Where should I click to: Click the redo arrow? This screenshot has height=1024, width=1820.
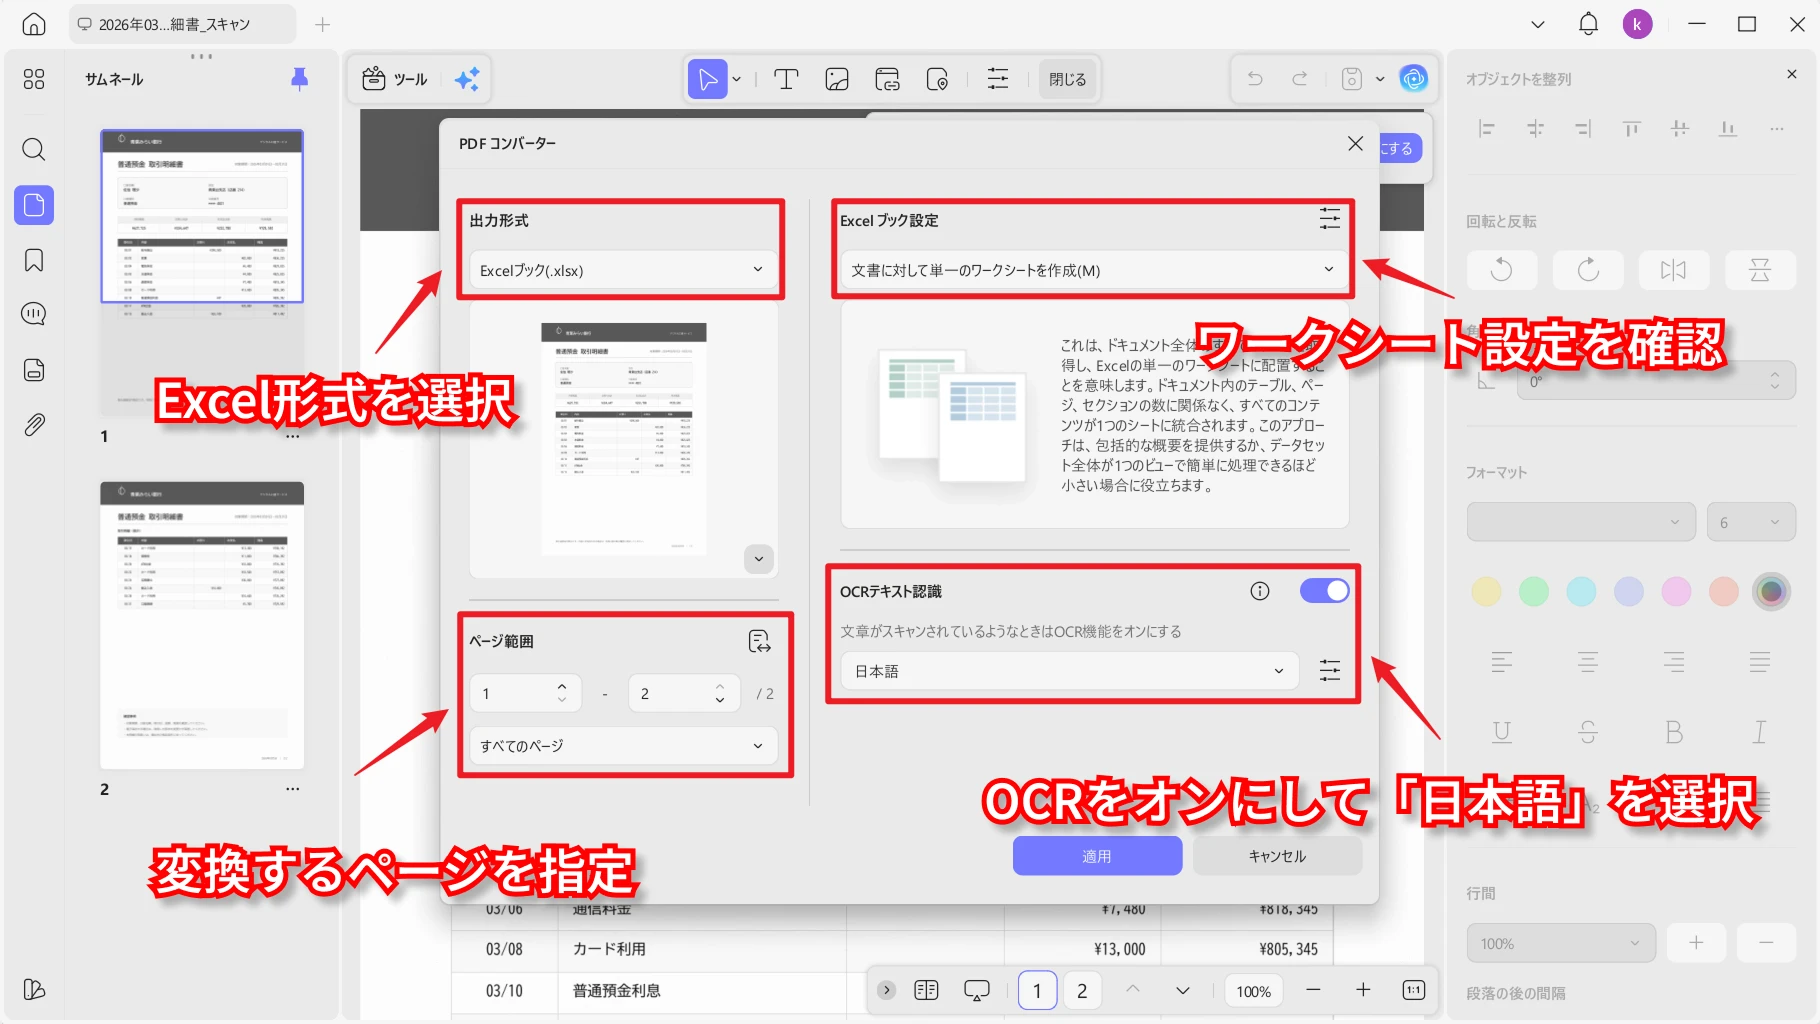tap(1300, 79)
